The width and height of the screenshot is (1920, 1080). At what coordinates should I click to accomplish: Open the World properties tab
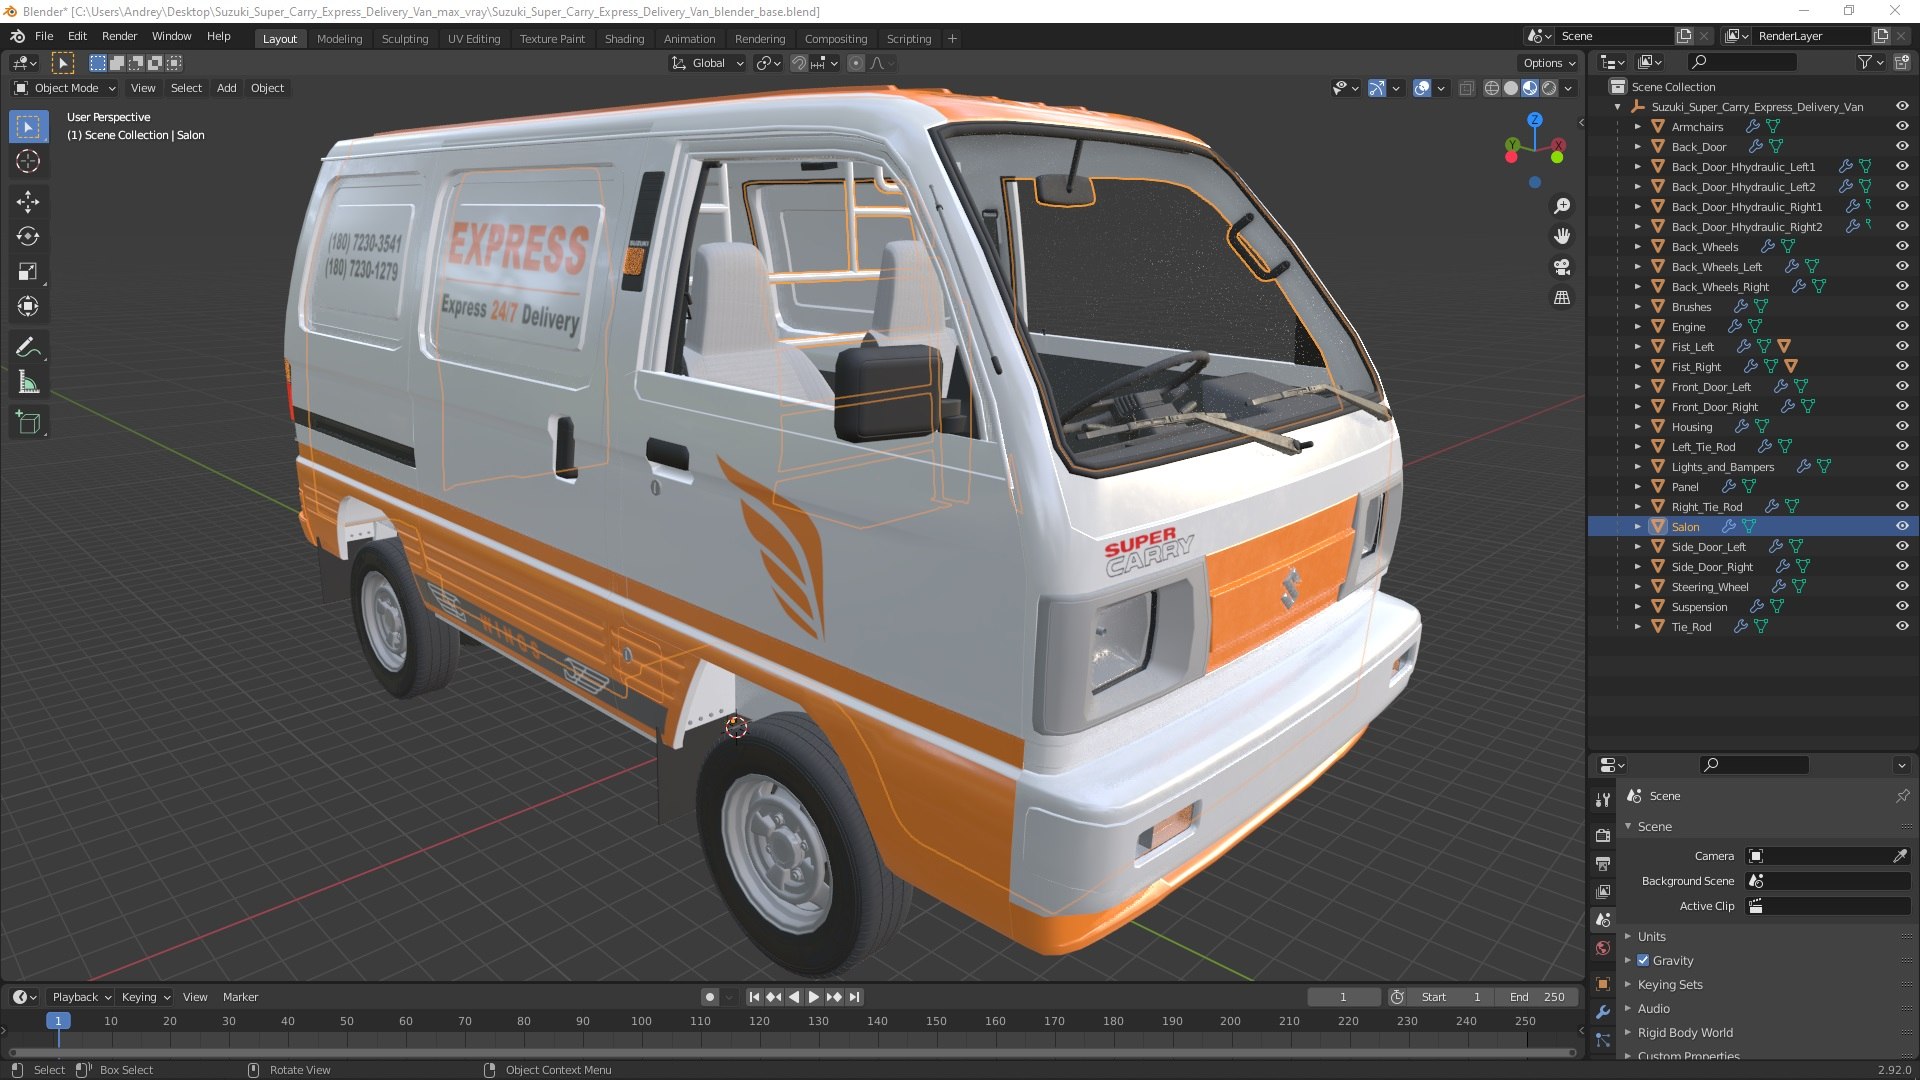[x=1603, y=948]
